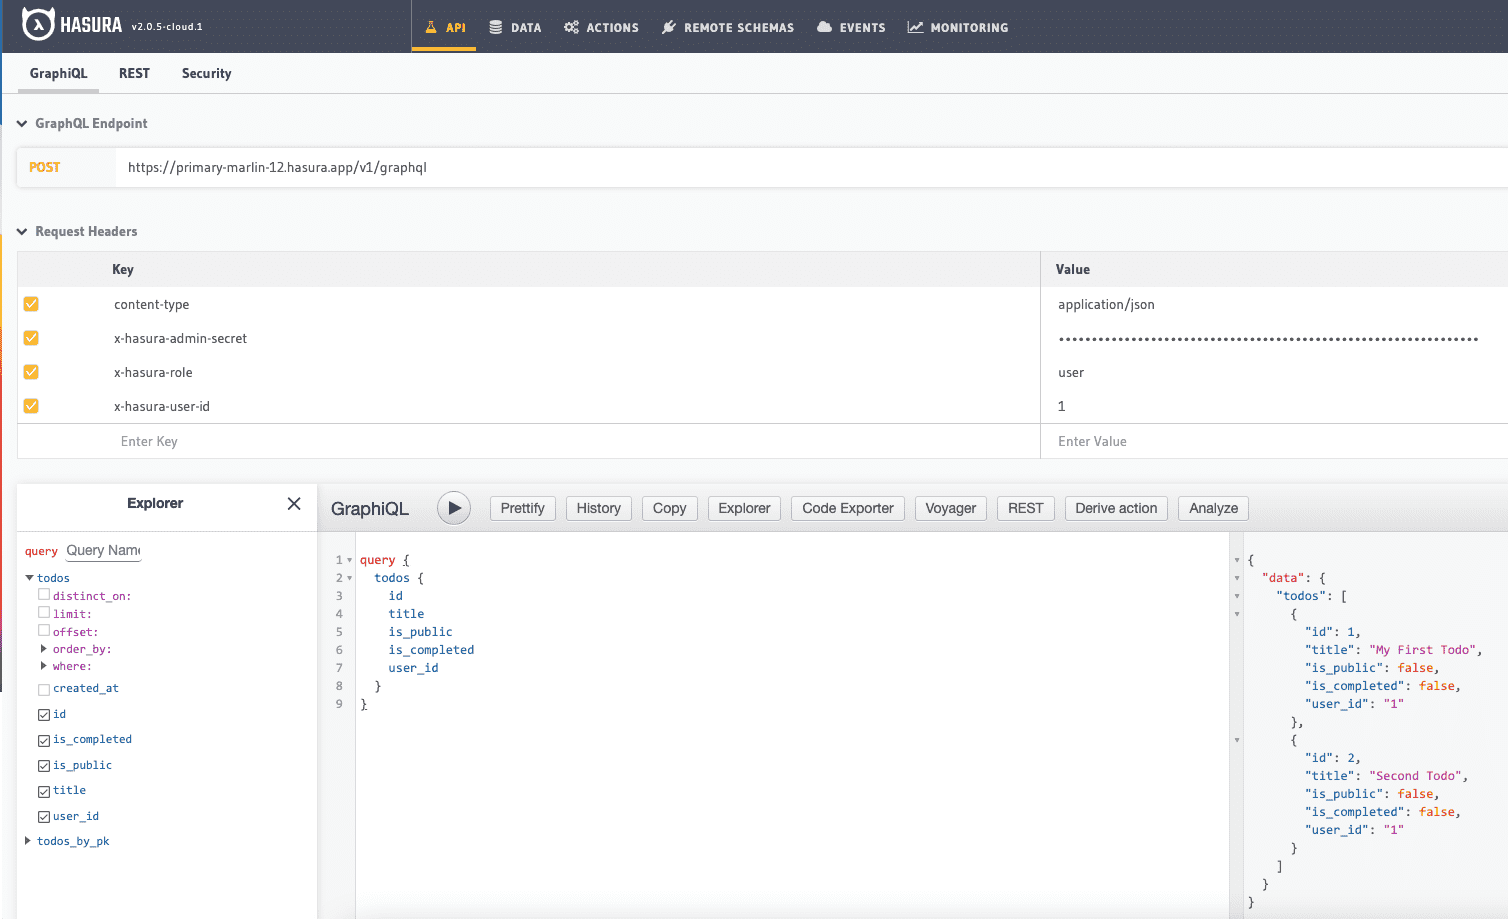Image resolution: width=1508 pixels, height=919 pixels.
Task: Fold the "data" object in the results
Action: tap(1237, 578)
